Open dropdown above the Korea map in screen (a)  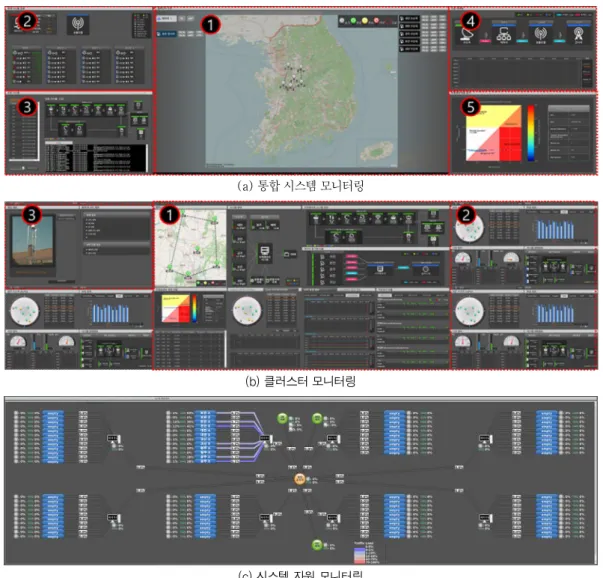[167, 18]
